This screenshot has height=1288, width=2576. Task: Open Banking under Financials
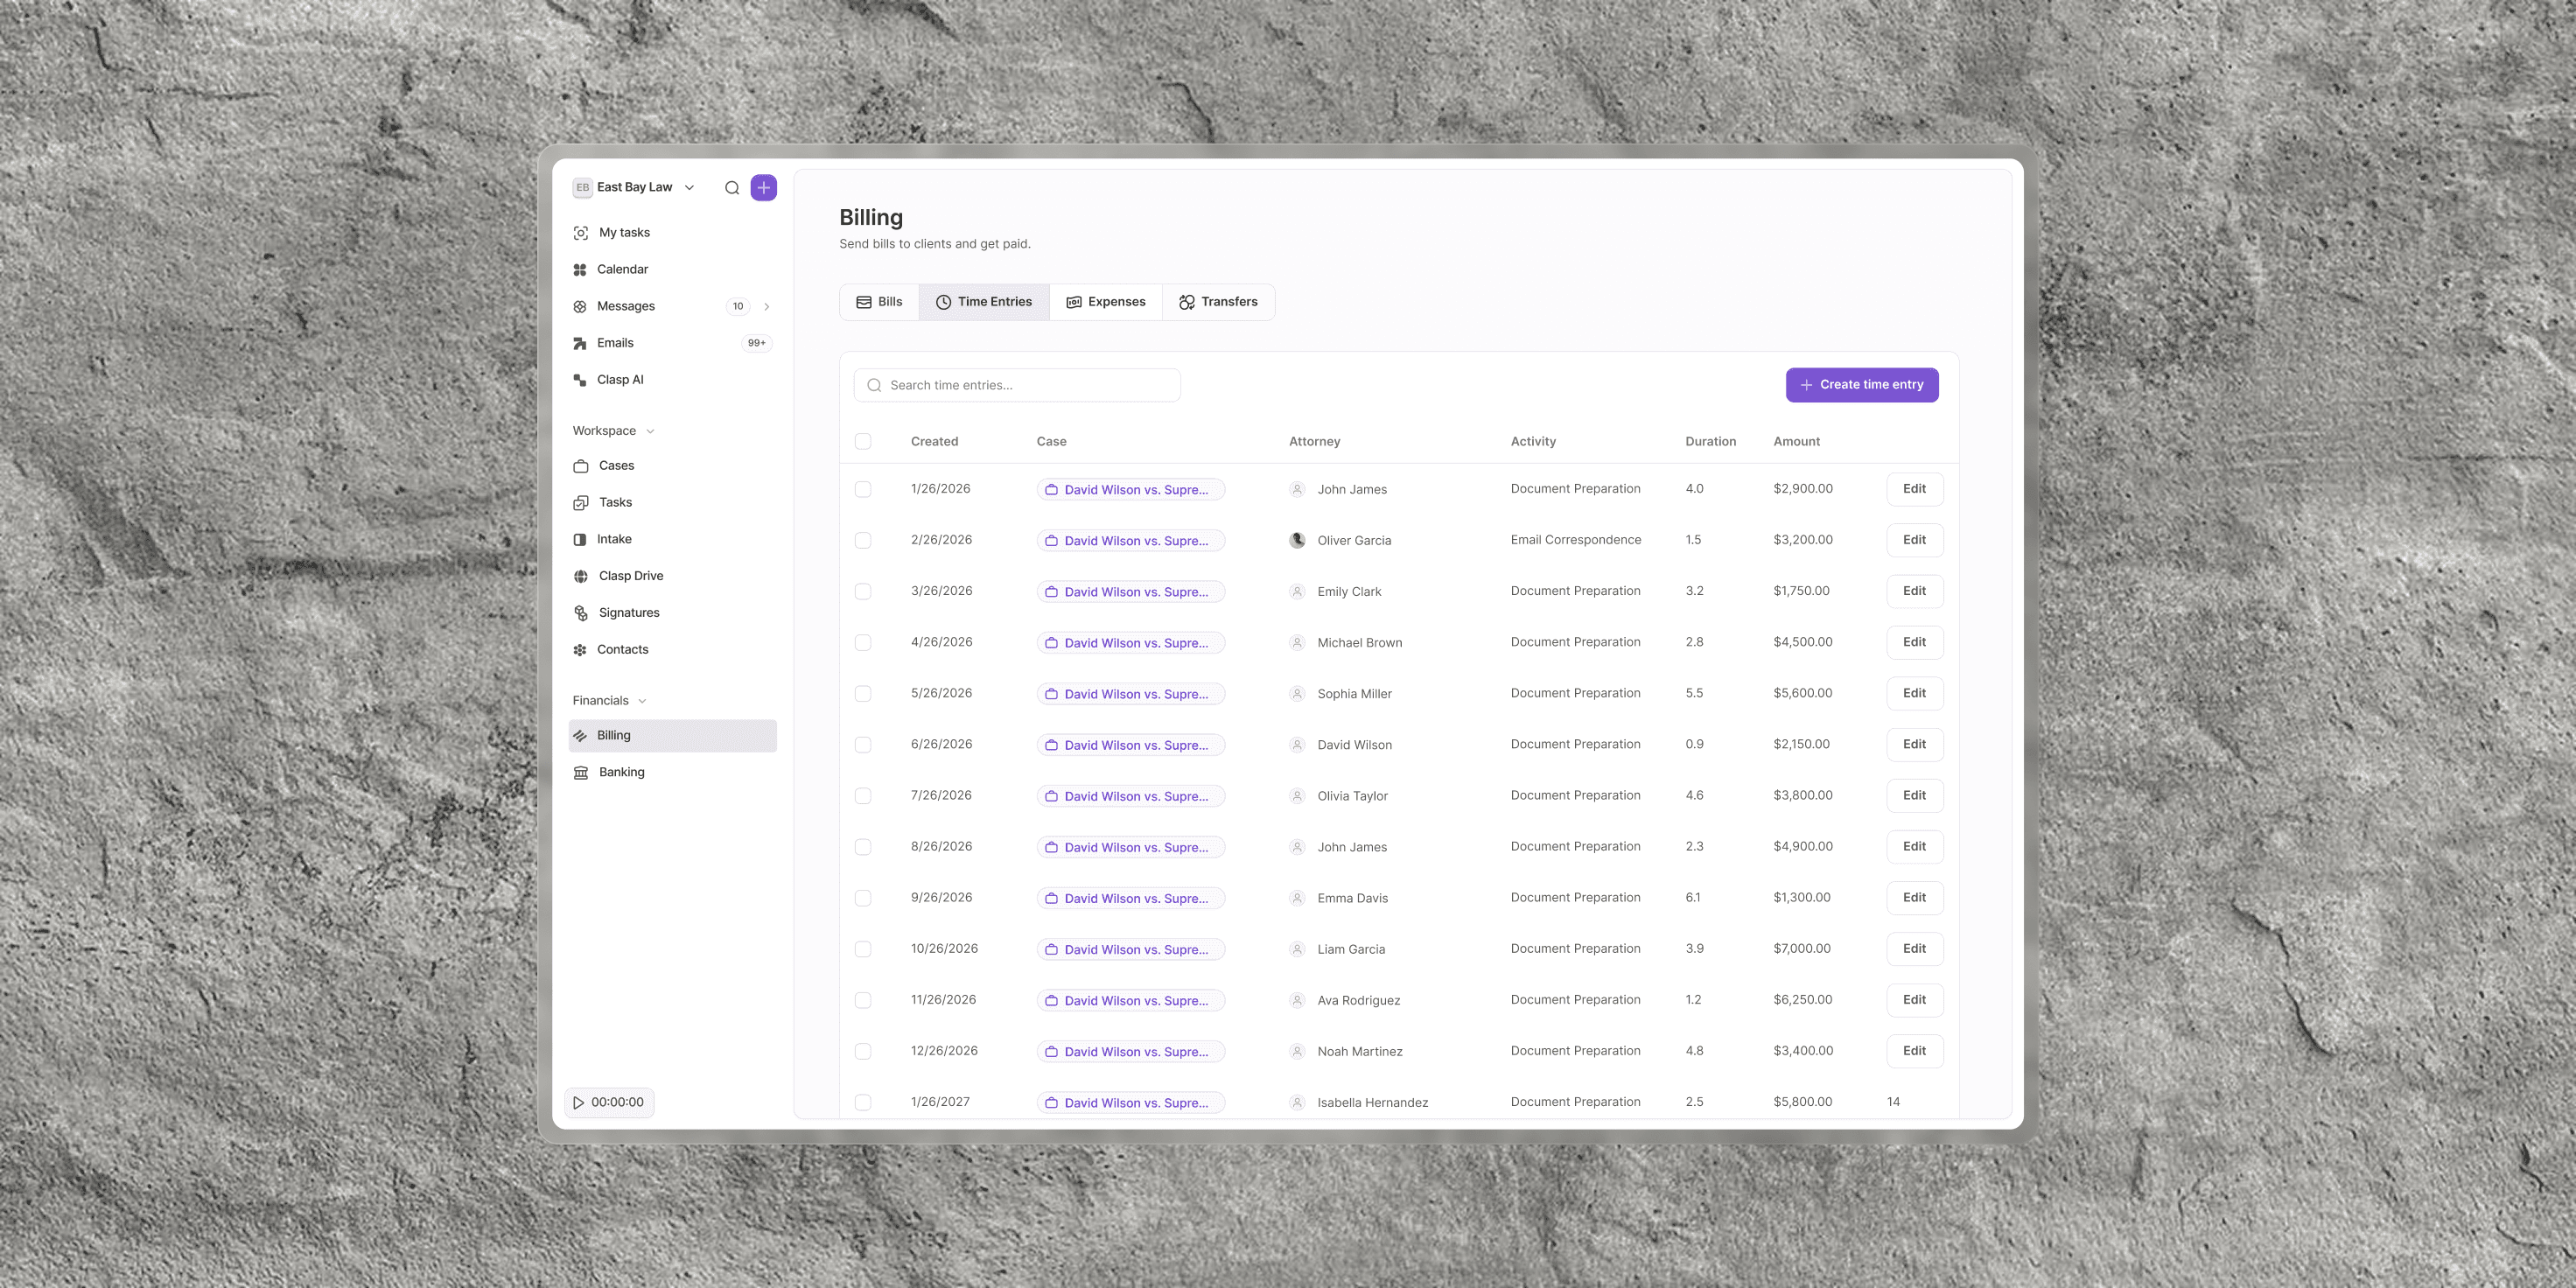[621, 772]
